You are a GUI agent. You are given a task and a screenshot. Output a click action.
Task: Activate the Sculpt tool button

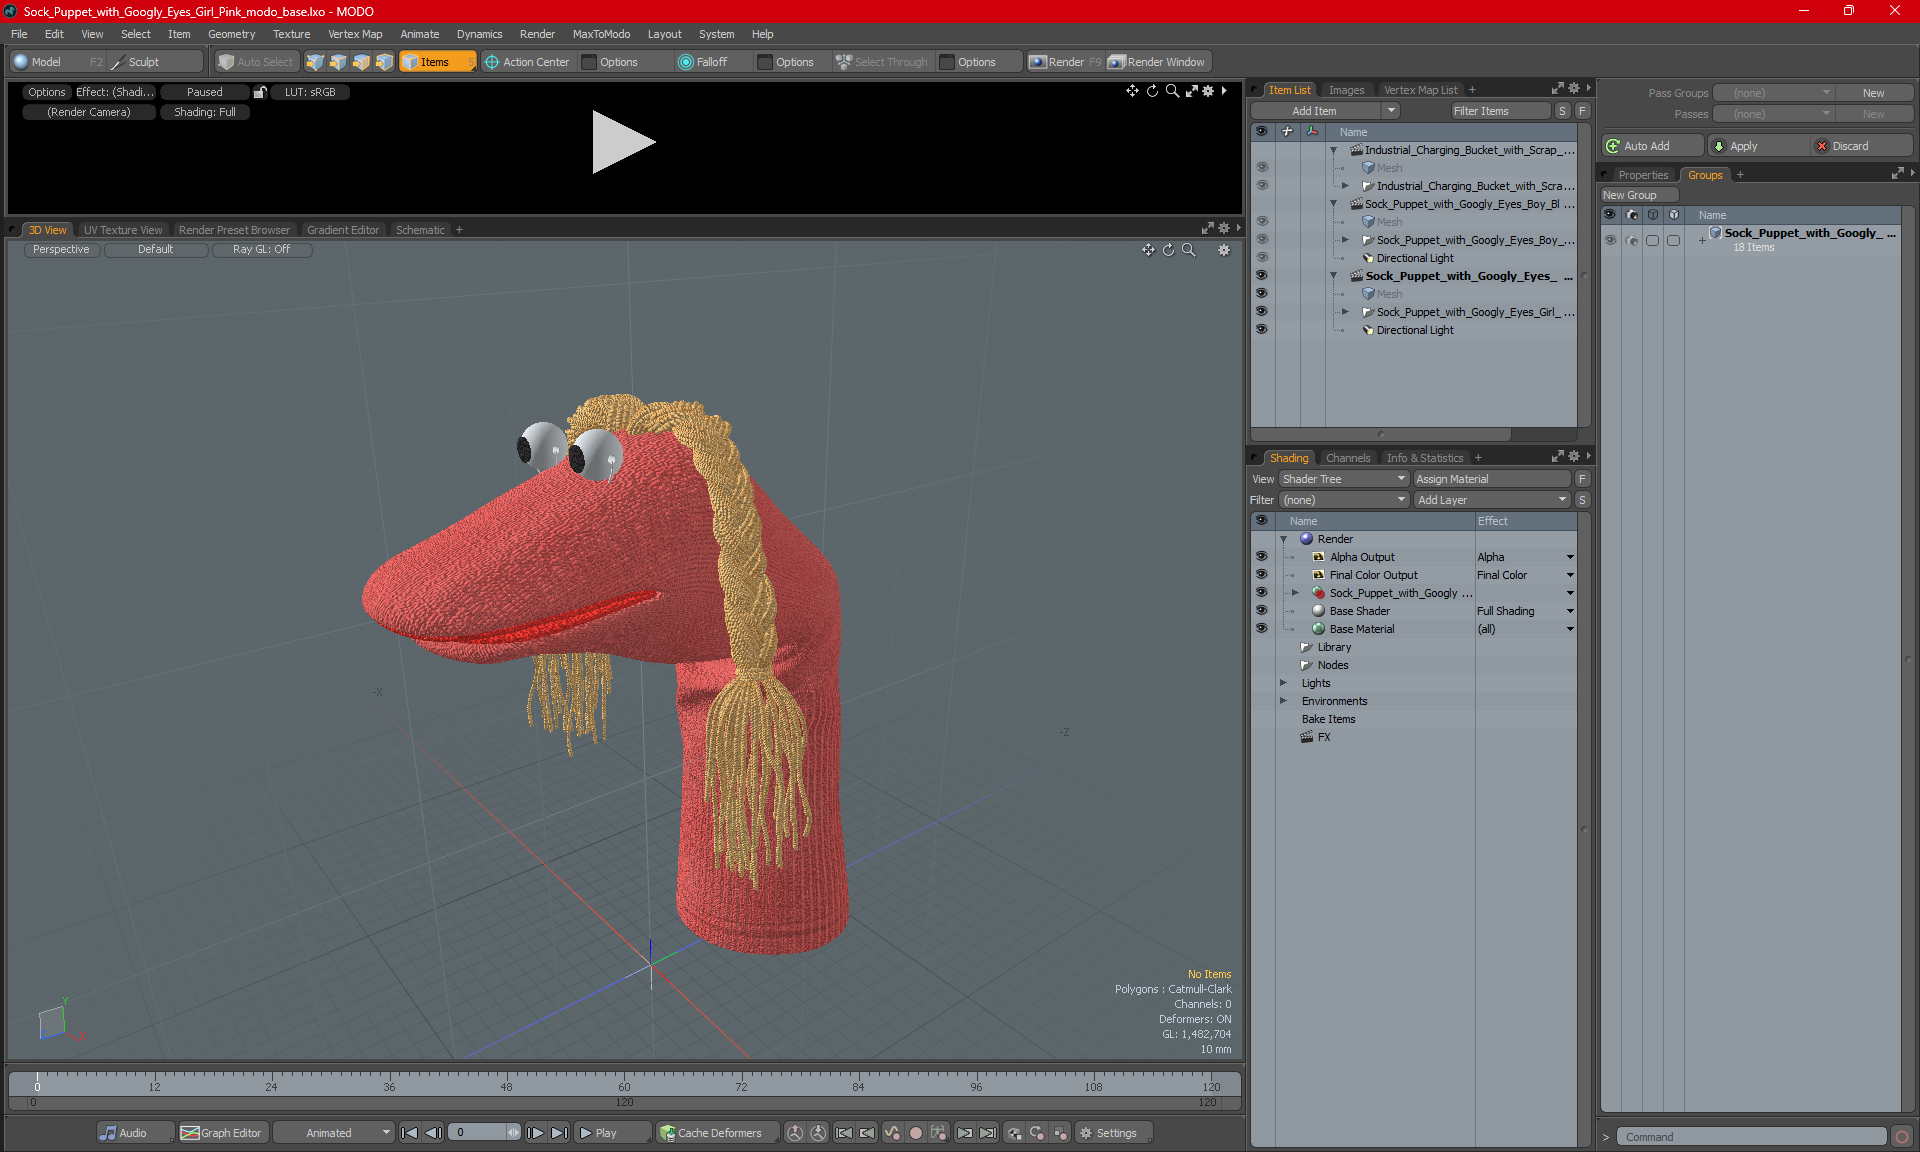click(x=156, y=62)
